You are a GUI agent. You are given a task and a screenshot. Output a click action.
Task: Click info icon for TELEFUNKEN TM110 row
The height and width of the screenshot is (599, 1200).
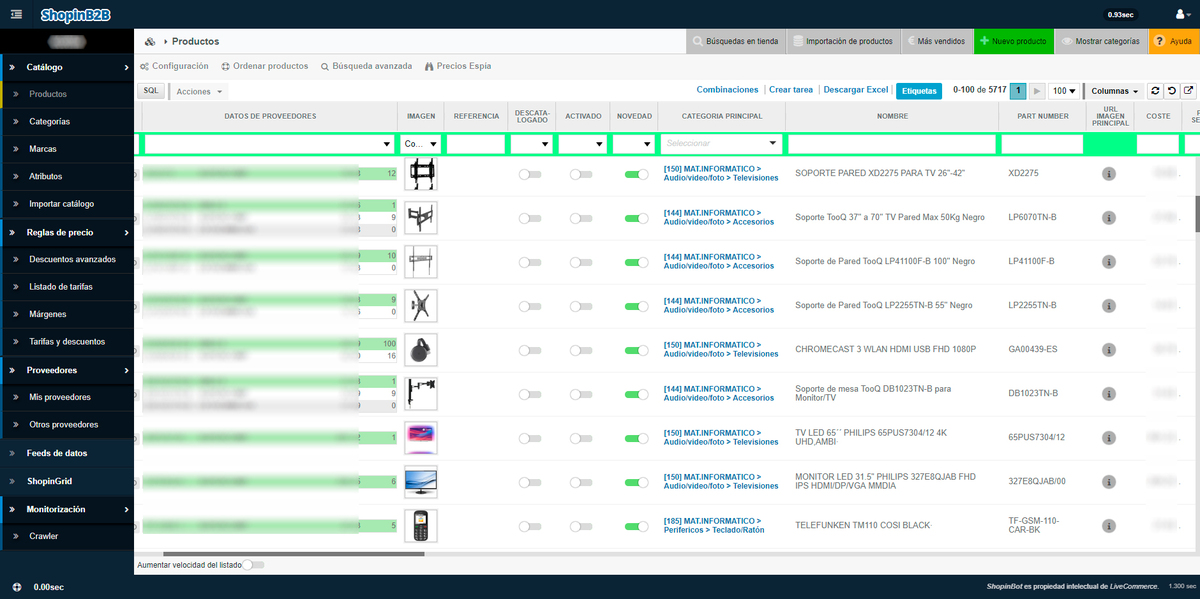1109,526
